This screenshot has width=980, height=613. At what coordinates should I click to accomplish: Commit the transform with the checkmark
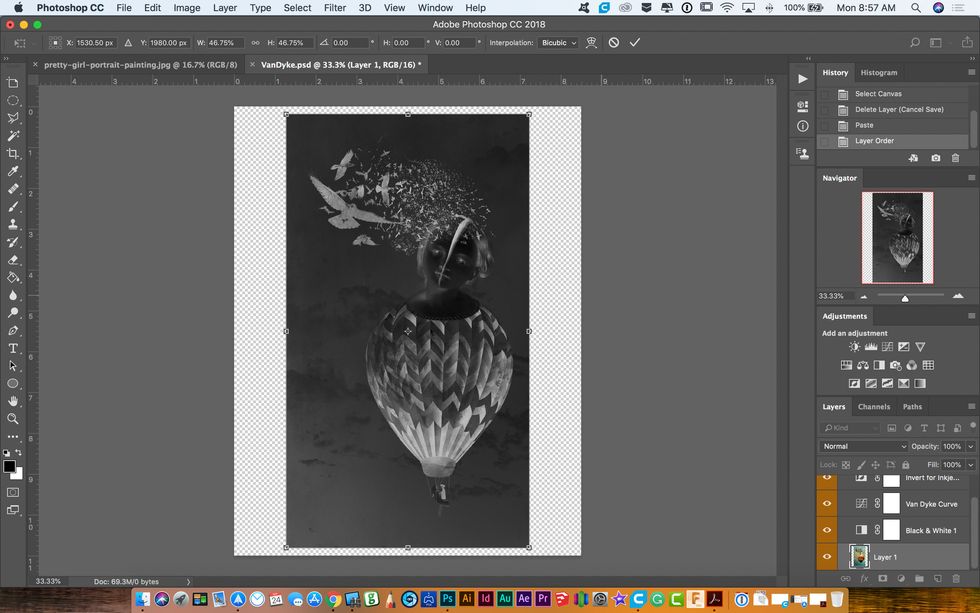point(634,43)
